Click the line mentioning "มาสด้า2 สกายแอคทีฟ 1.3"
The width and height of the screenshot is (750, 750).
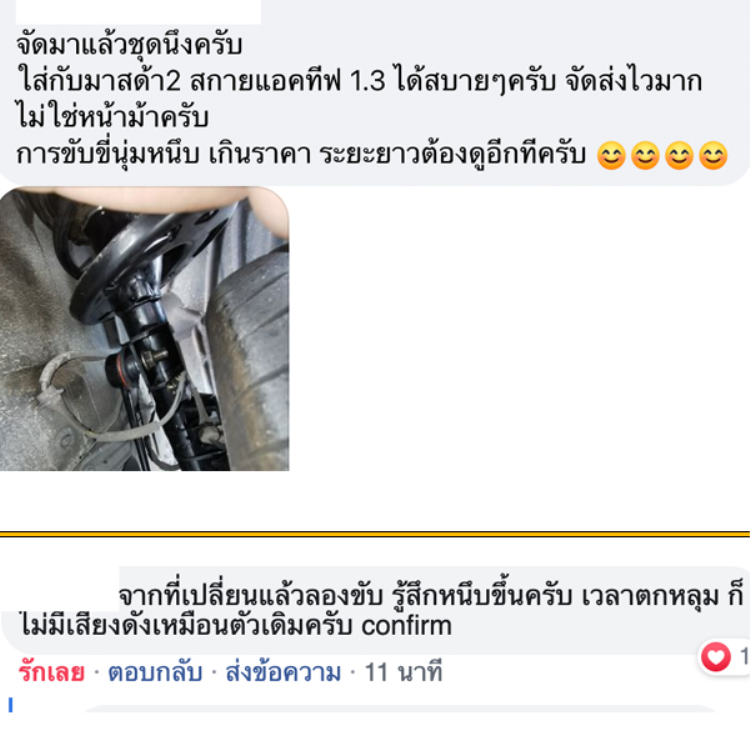(x=359, y=81)
